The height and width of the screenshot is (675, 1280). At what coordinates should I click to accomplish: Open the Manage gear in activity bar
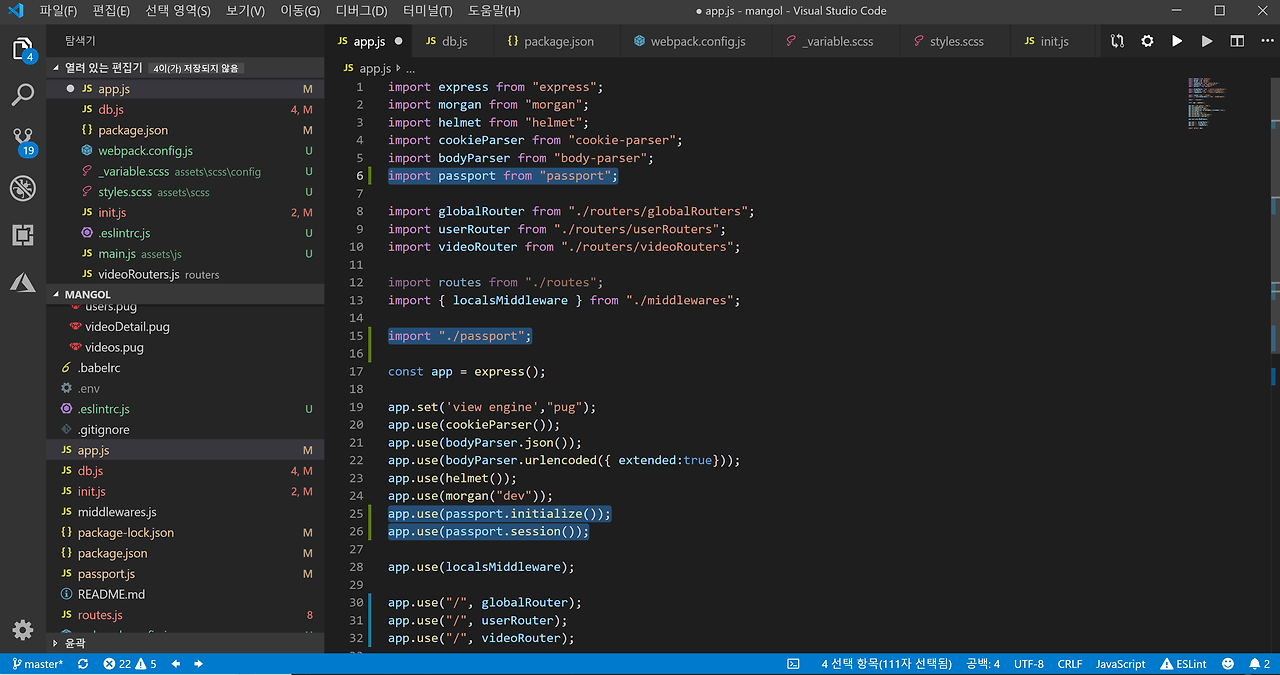(x=22, y=630)
